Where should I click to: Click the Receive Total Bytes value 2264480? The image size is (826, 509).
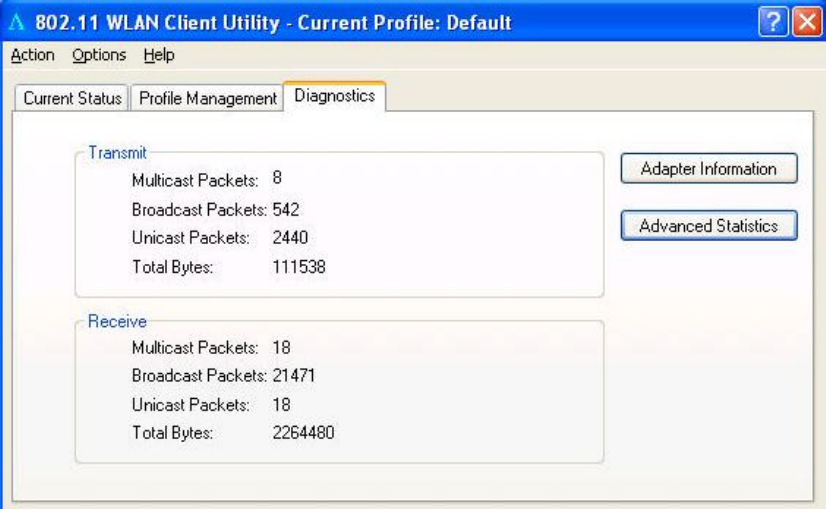pos(303,433)
